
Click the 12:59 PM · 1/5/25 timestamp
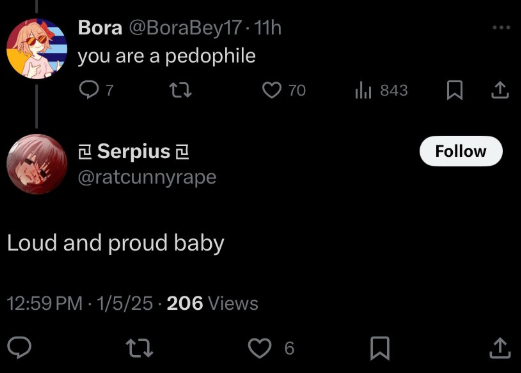coord(80,303)
